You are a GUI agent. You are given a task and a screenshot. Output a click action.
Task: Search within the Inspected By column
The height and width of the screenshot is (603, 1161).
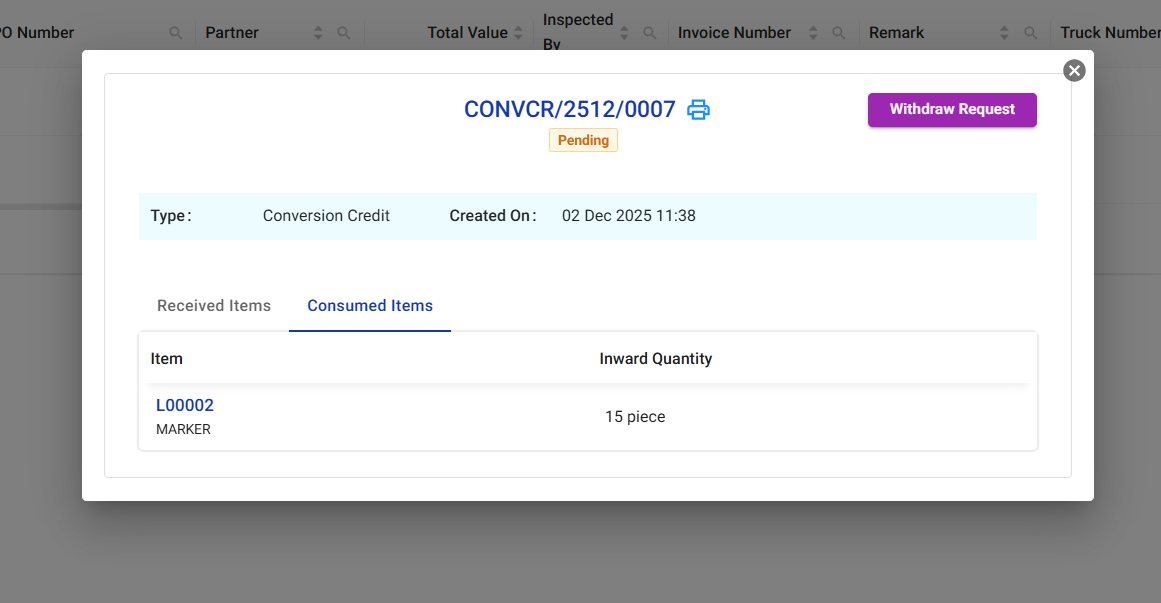(x=649, y=33)
